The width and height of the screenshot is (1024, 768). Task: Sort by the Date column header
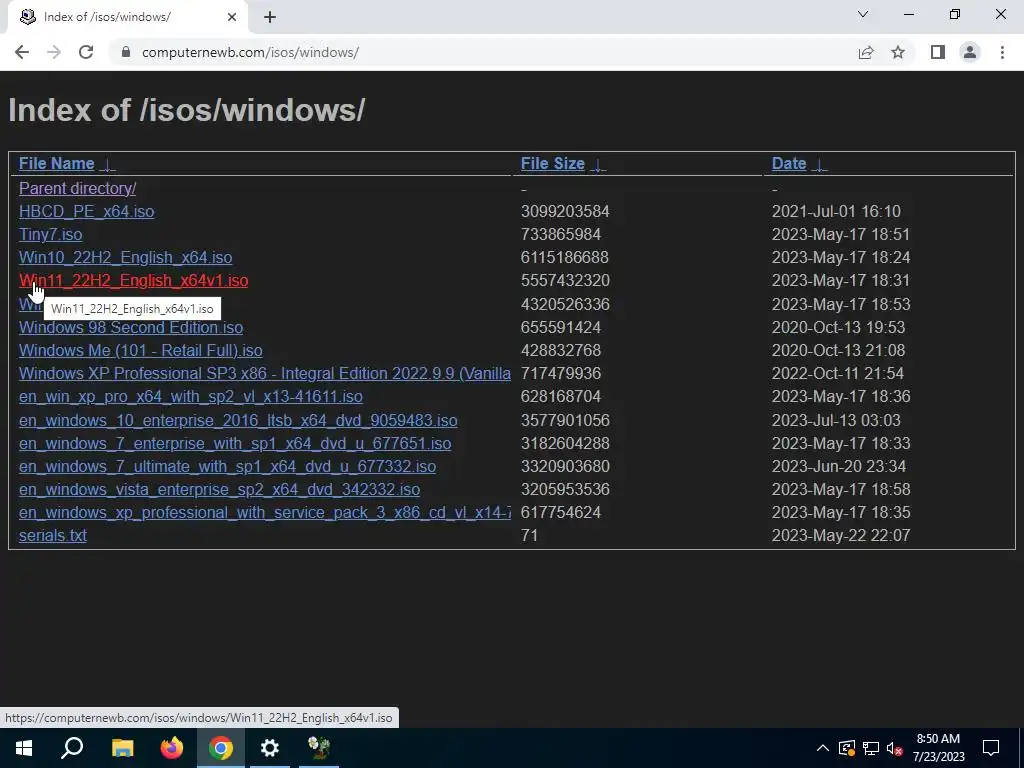coord(789,163)
